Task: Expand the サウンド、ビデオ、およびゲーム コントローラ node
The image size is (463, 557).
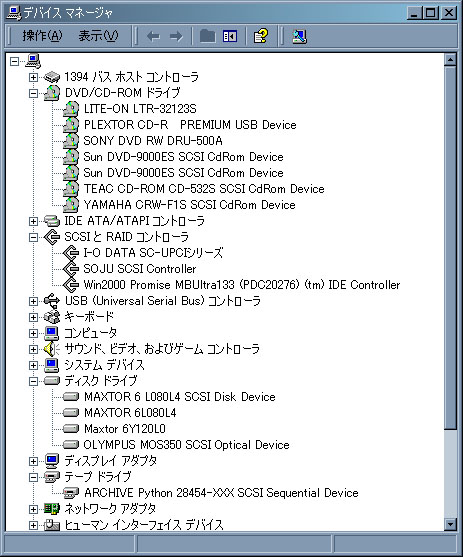Action: click(33, 349)
